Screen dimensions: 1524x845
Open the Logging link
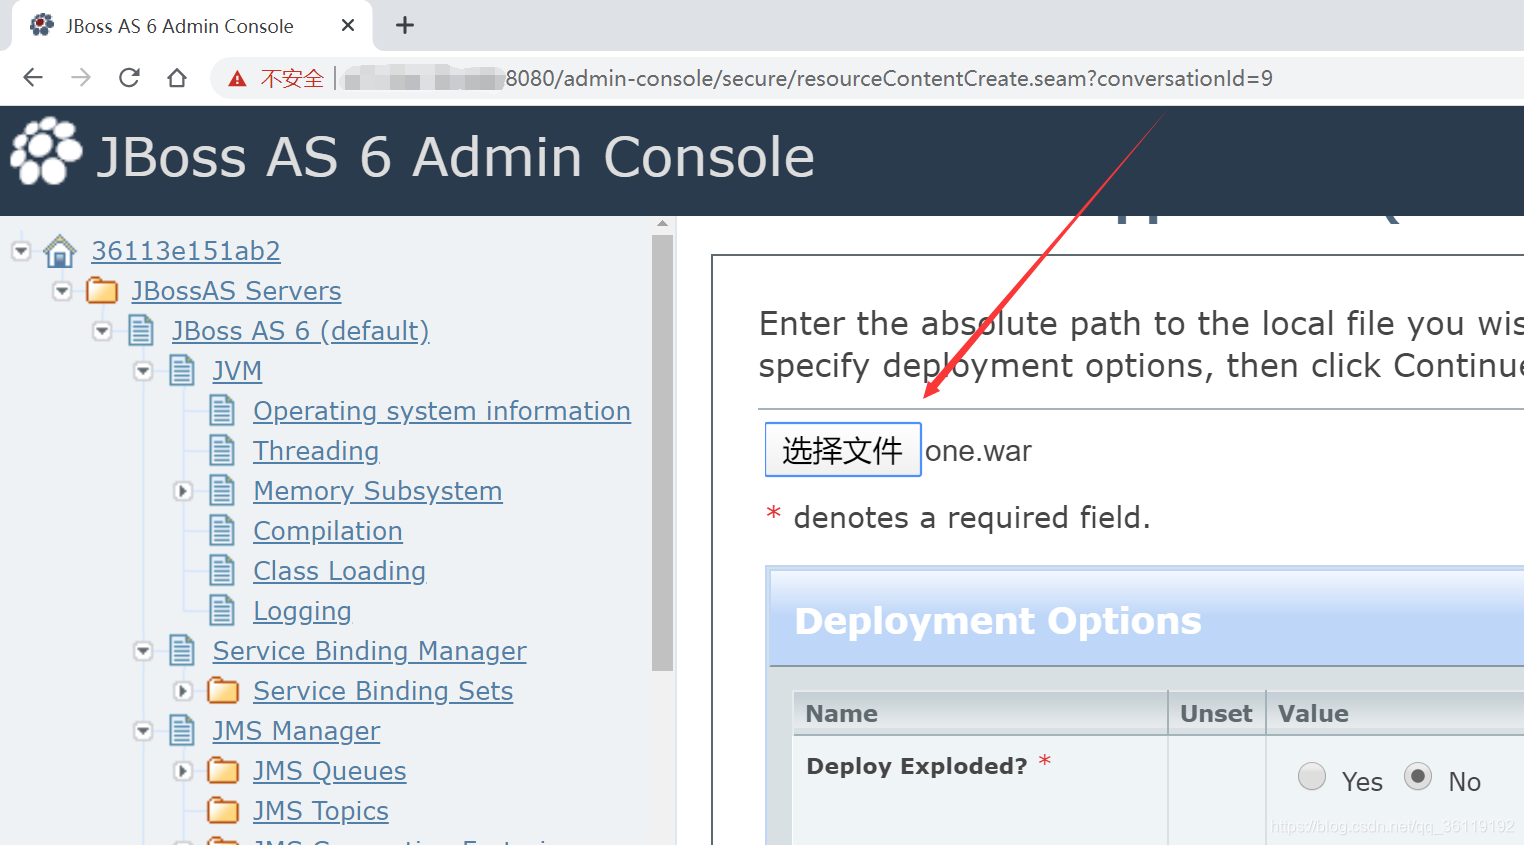302,611
